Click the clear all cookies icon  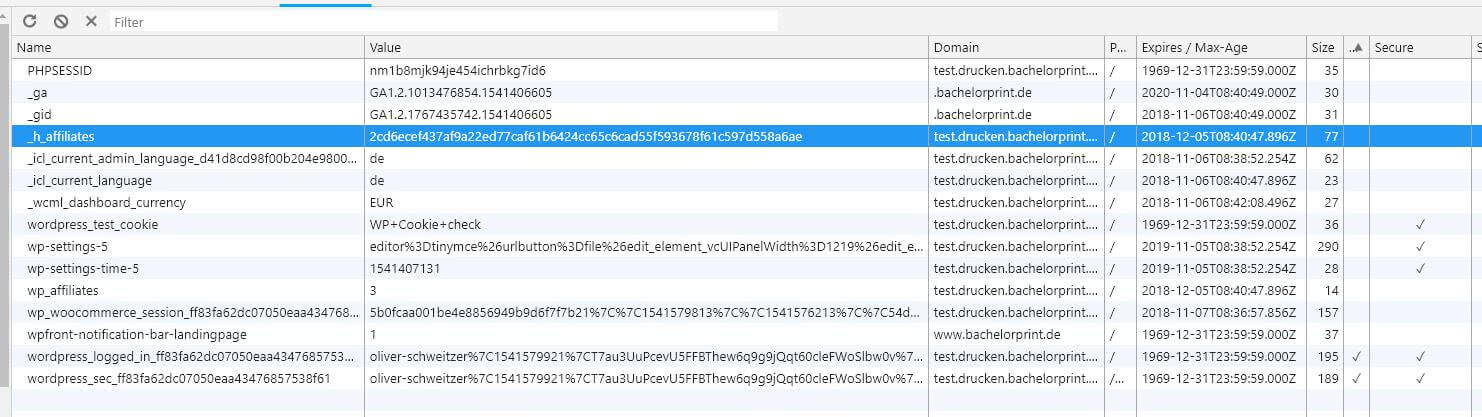[61, 21]
